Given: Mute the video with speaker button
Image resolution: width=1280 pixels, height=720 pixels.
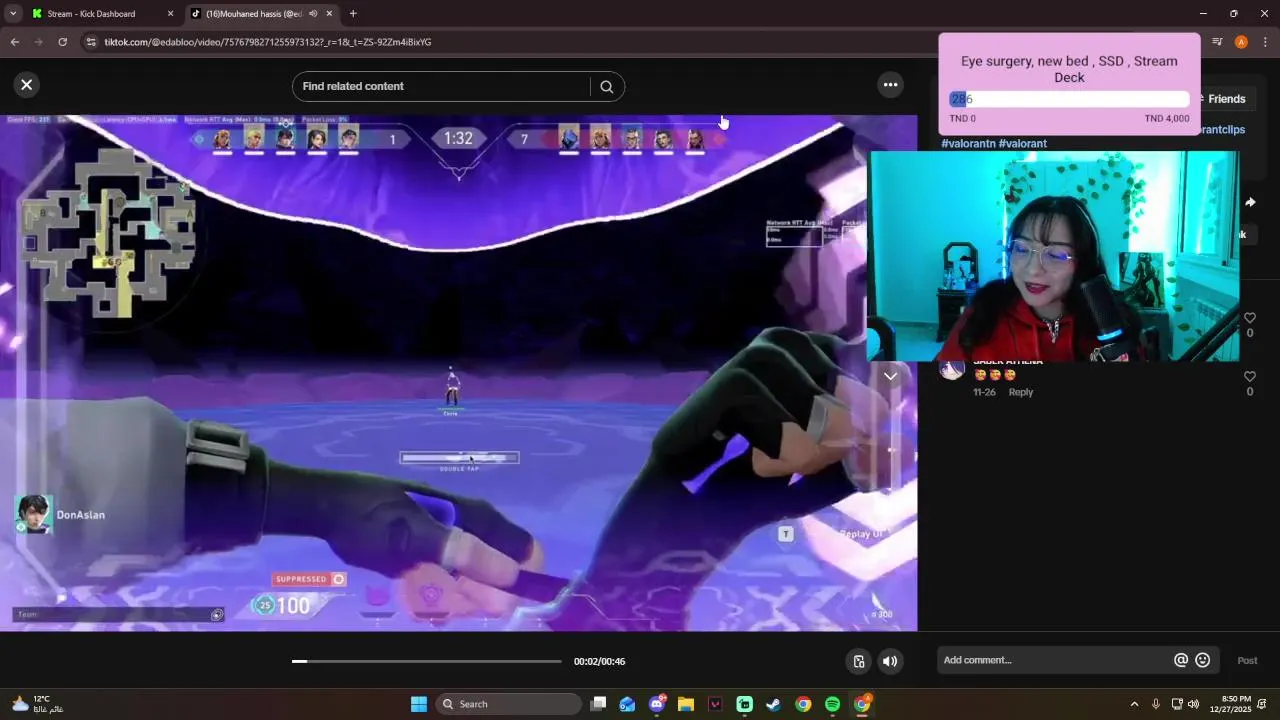Looking at the screenshot, I should 889,661.
